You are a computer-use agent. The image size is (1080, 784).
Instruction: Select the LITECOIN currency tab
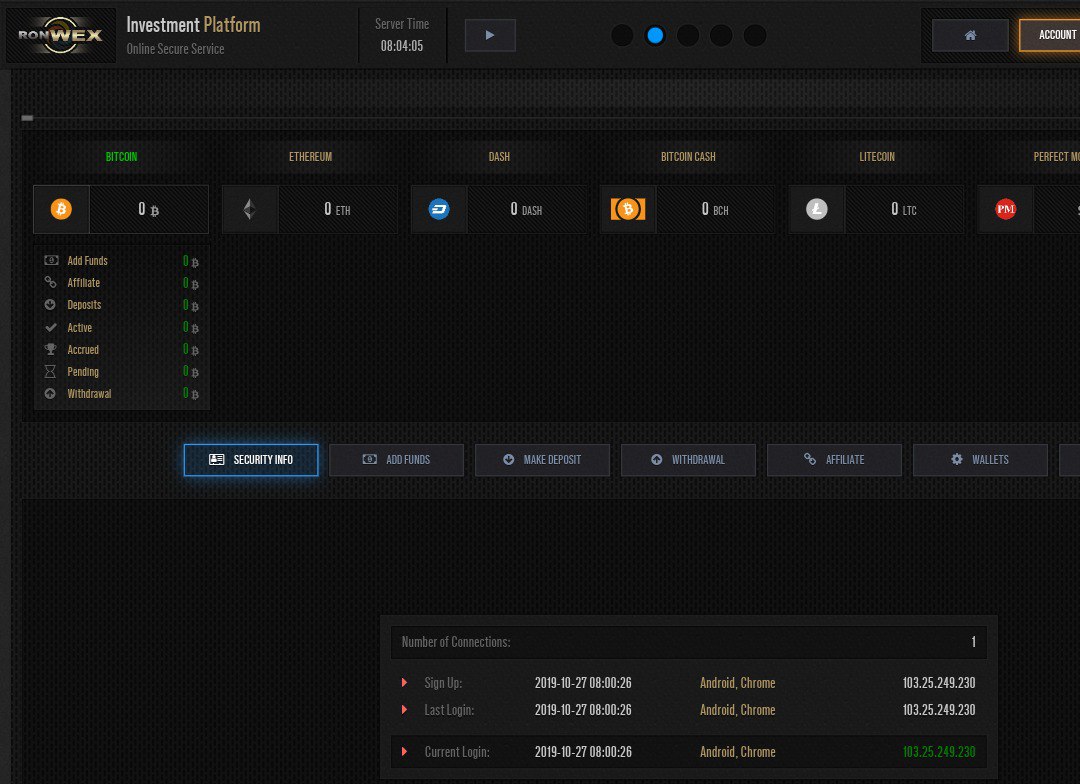click(x=877, y=156)
